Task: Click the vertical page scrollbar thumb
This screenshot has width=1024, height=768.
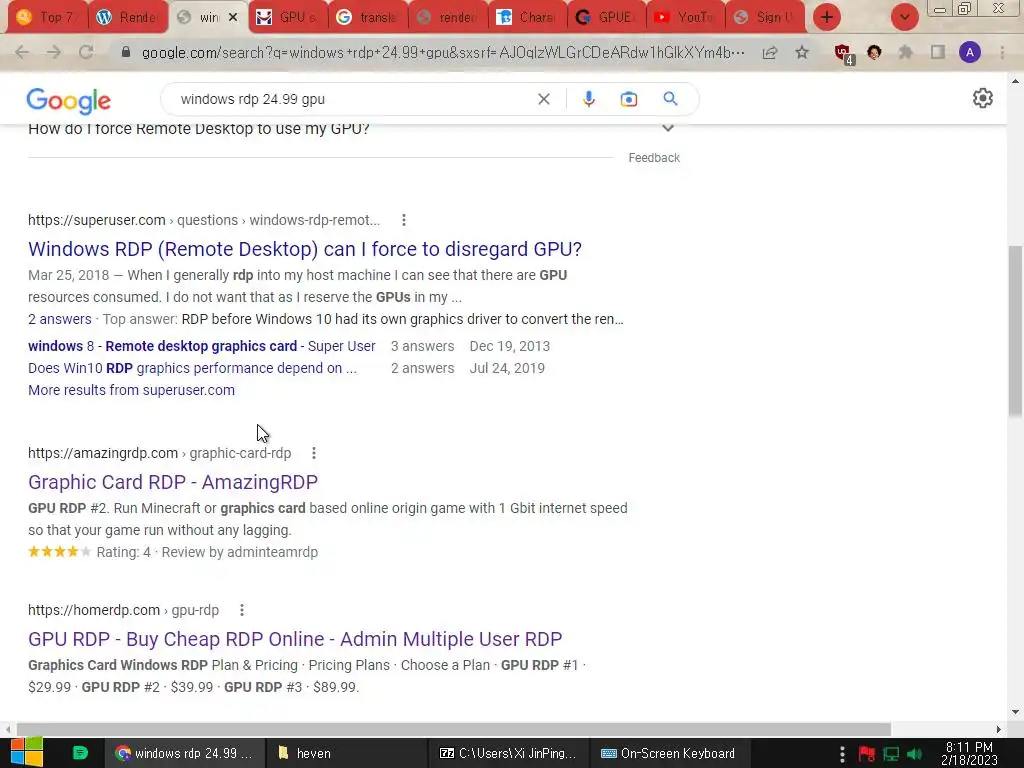Action: 1015,330
